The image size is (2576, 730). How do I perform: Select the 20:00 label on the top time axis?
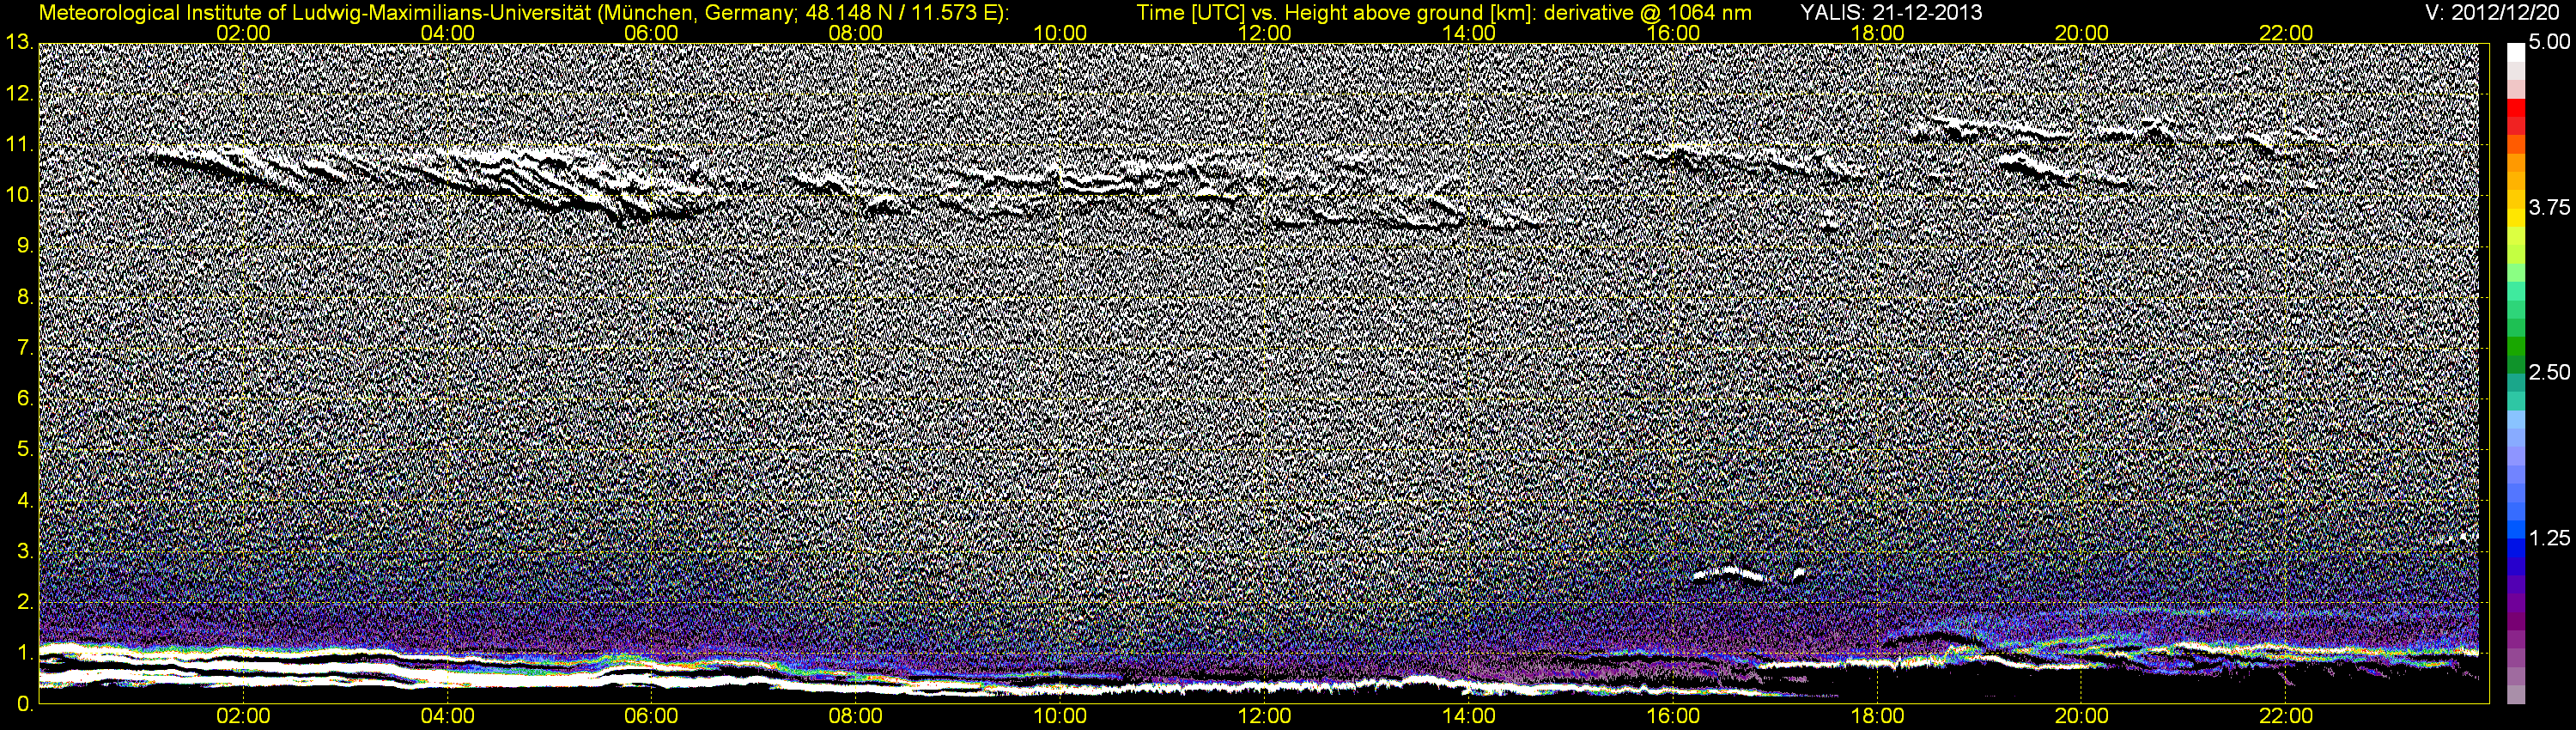[2082, 33]
